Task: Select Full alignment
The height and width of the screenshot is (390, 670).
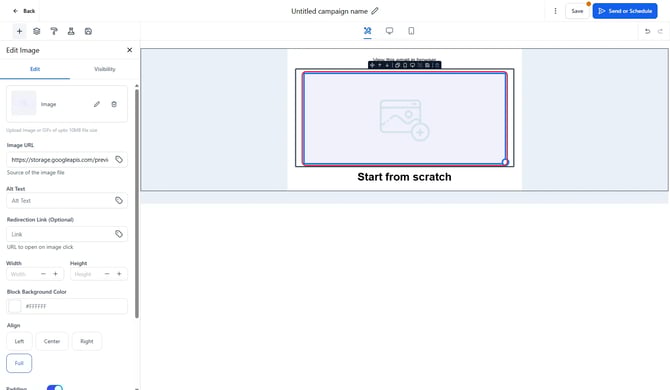Action: (x=19, y=363)
